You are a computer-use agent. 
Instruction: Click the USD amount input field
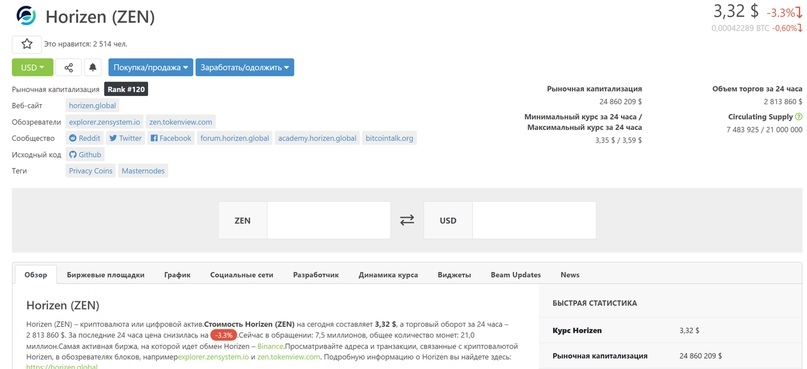pos(534,220)
